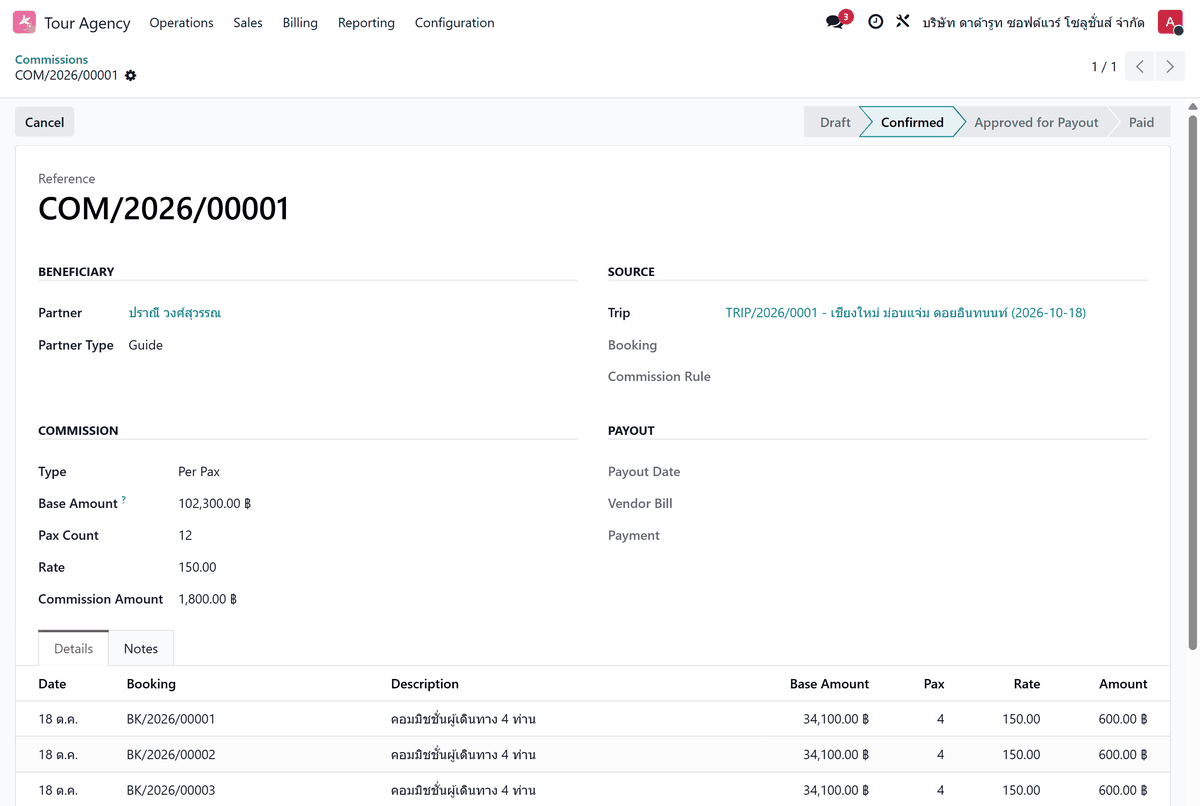The image size is (1200, 806).
Task: Open the Reporting menu
Action: coord(366,22)
